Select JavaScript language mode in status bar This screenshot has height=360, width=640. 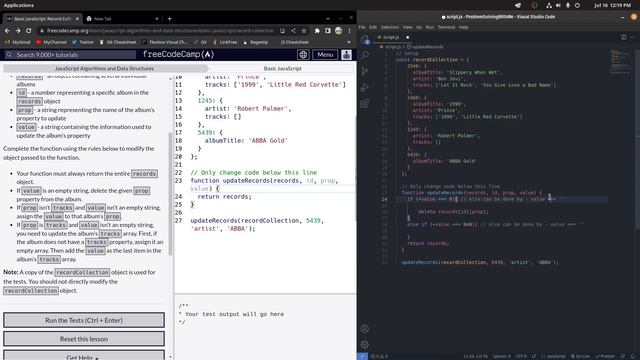click(553, 356)
